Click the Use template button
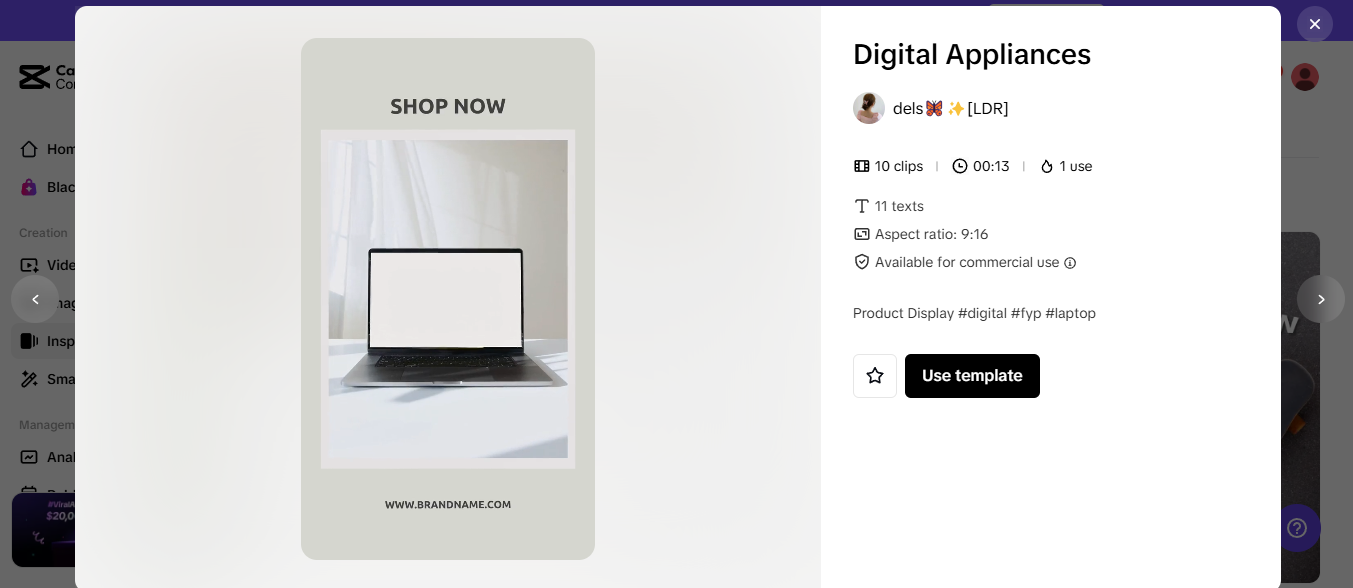The height and width of the screenshot is (588, 1353). [972, 376]
